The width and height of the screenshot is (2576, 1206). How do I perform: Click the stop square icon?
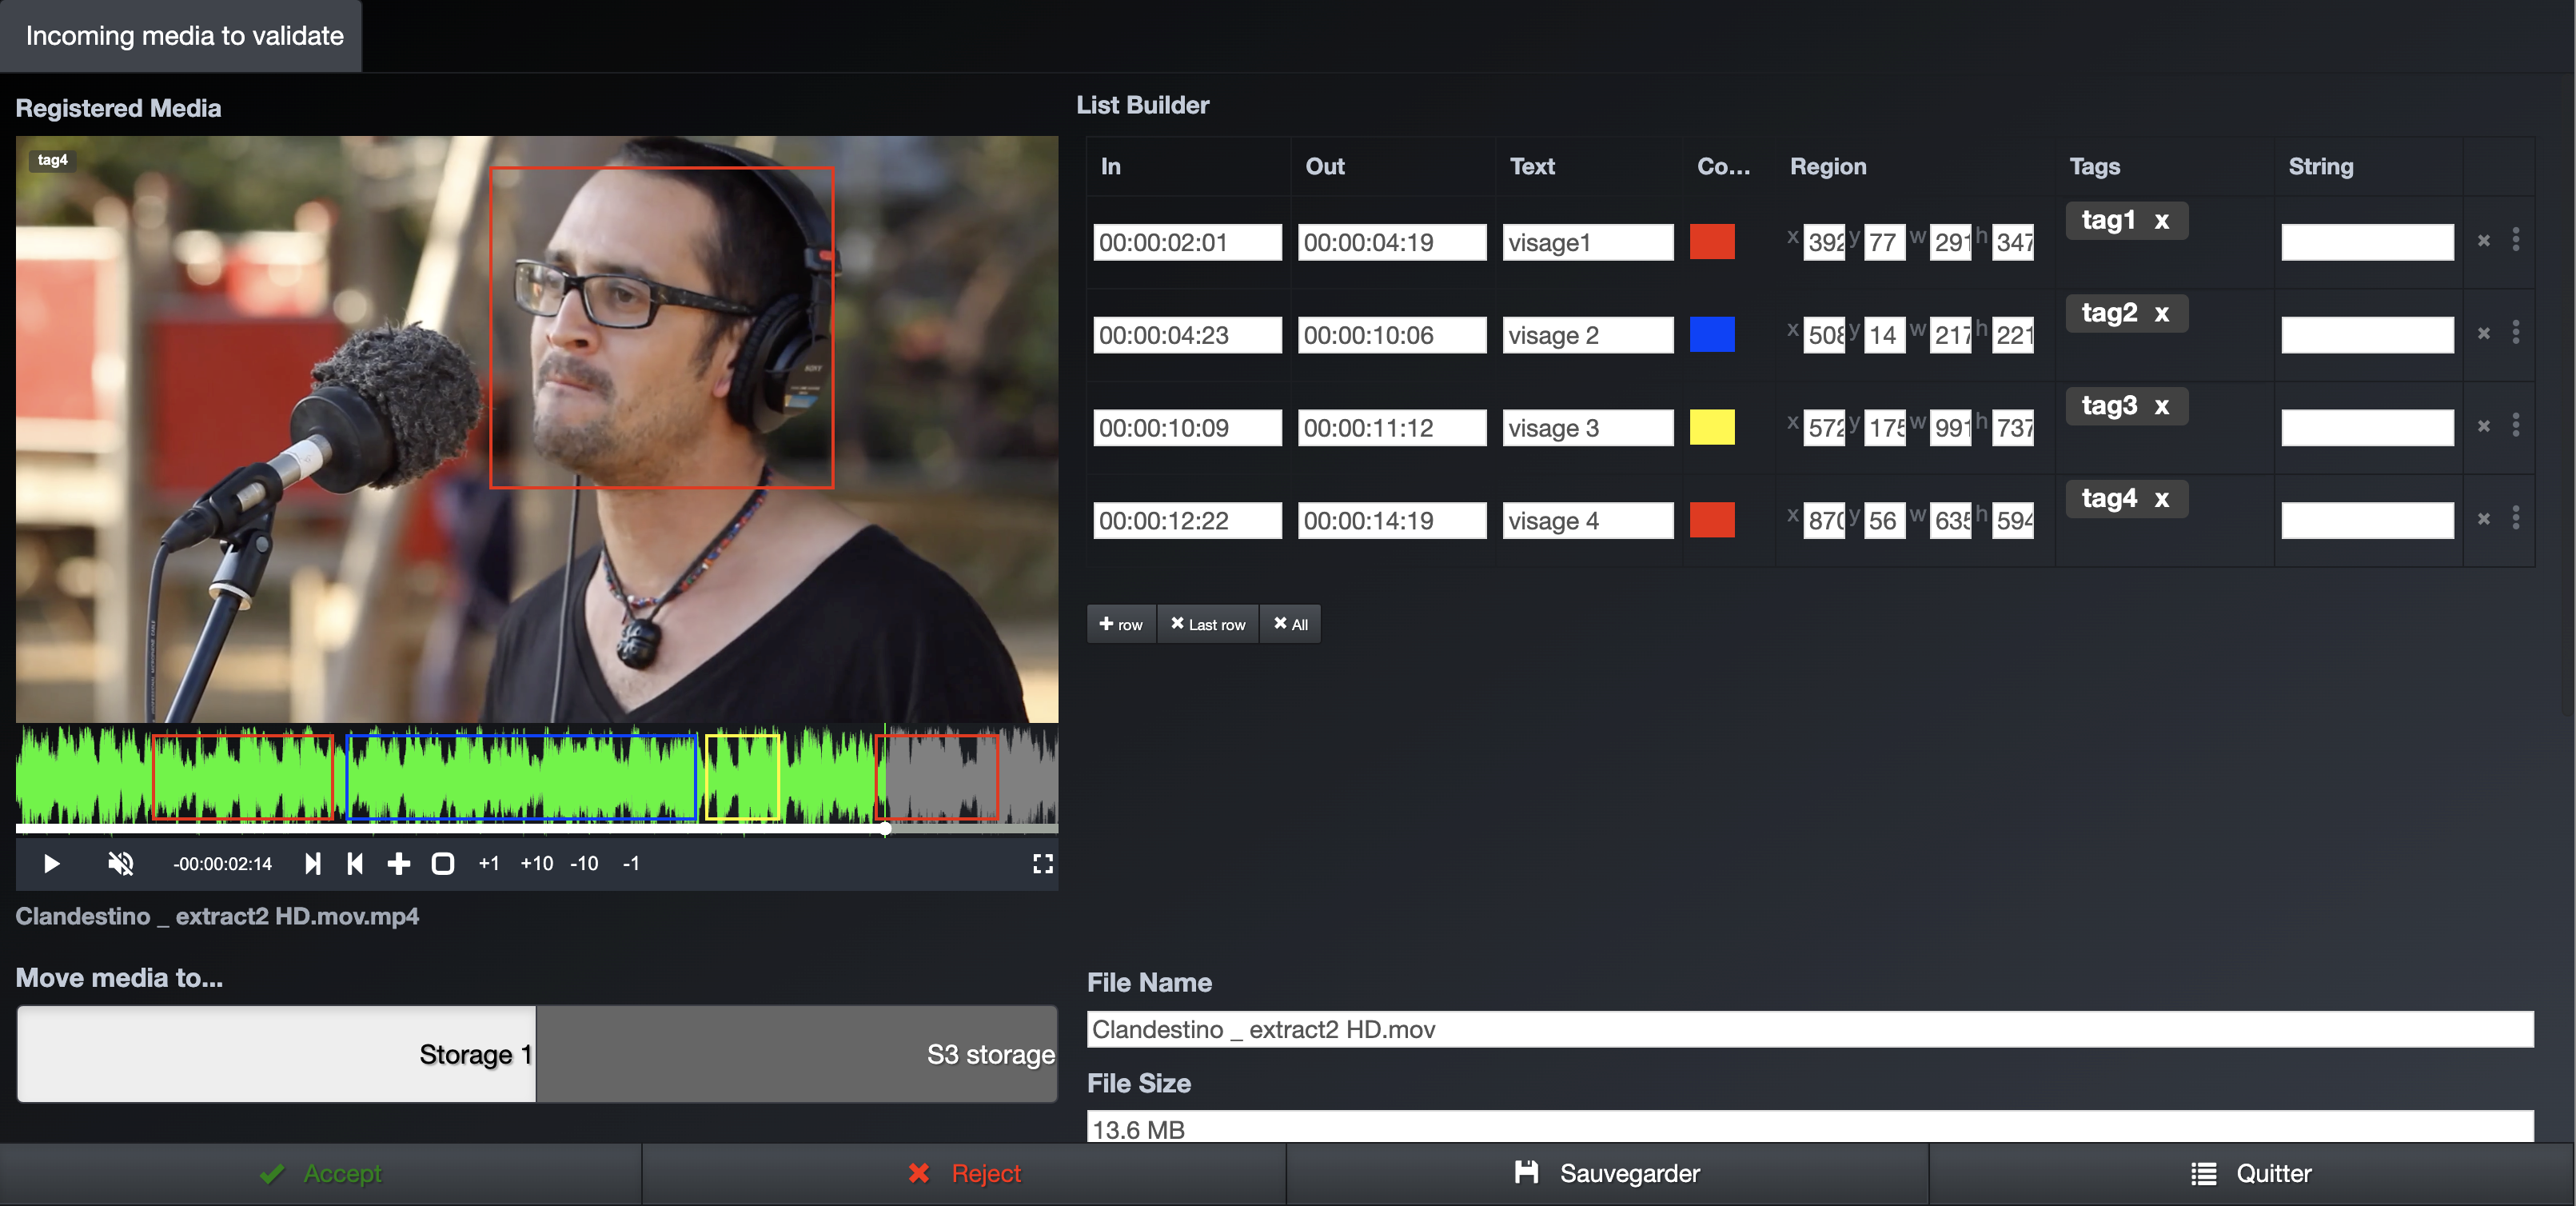(x=442, y=863)
